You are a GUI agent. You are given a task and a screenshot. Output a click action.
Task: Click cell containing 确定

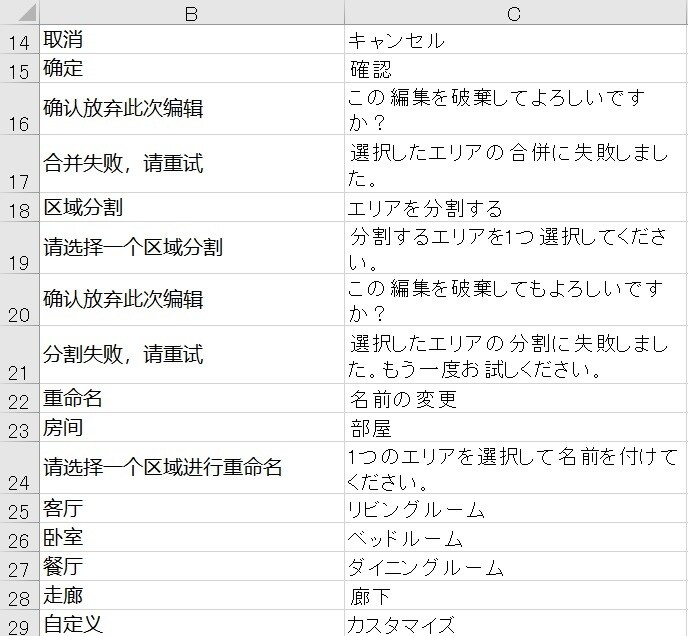192,68
